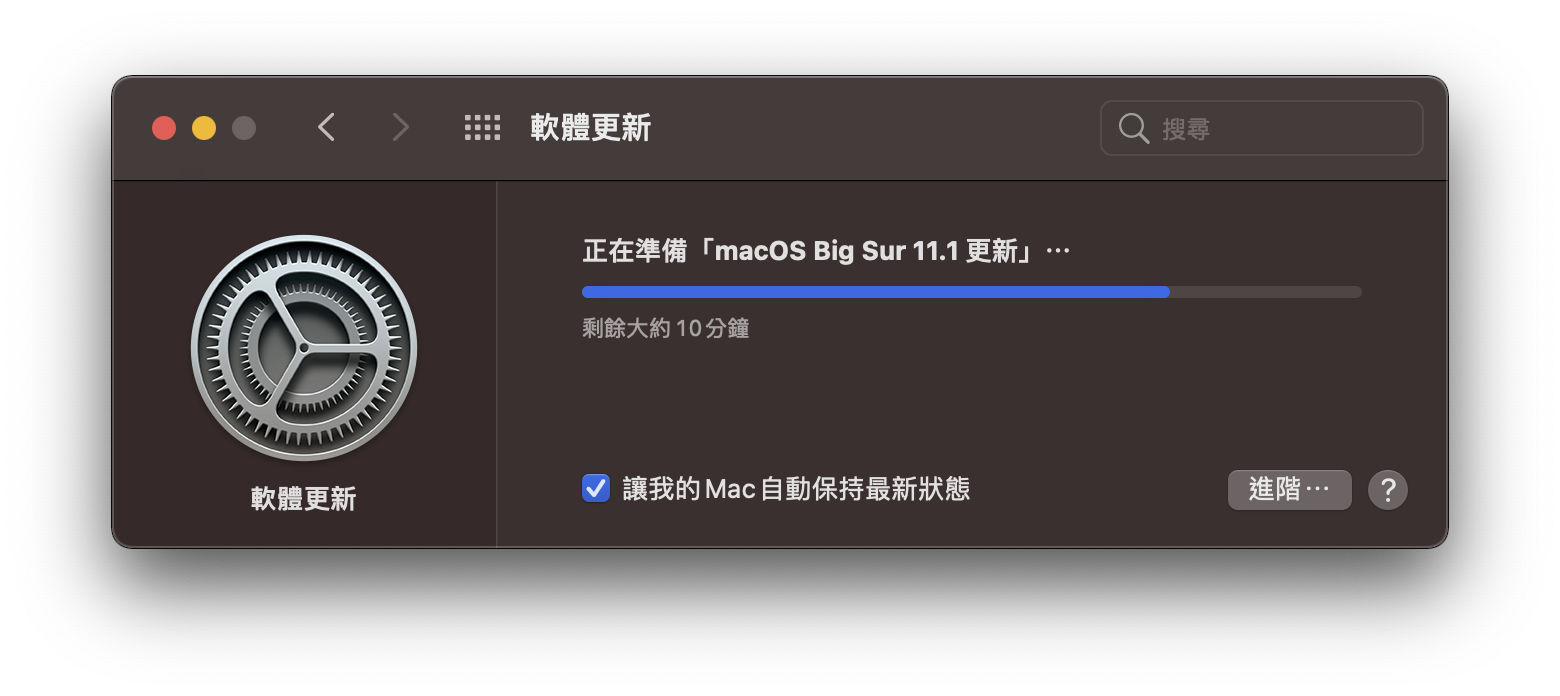This screenshot has height=696, width=1560.
Task: Click the magnifier icon in search box
Action: coord(1133,128)
